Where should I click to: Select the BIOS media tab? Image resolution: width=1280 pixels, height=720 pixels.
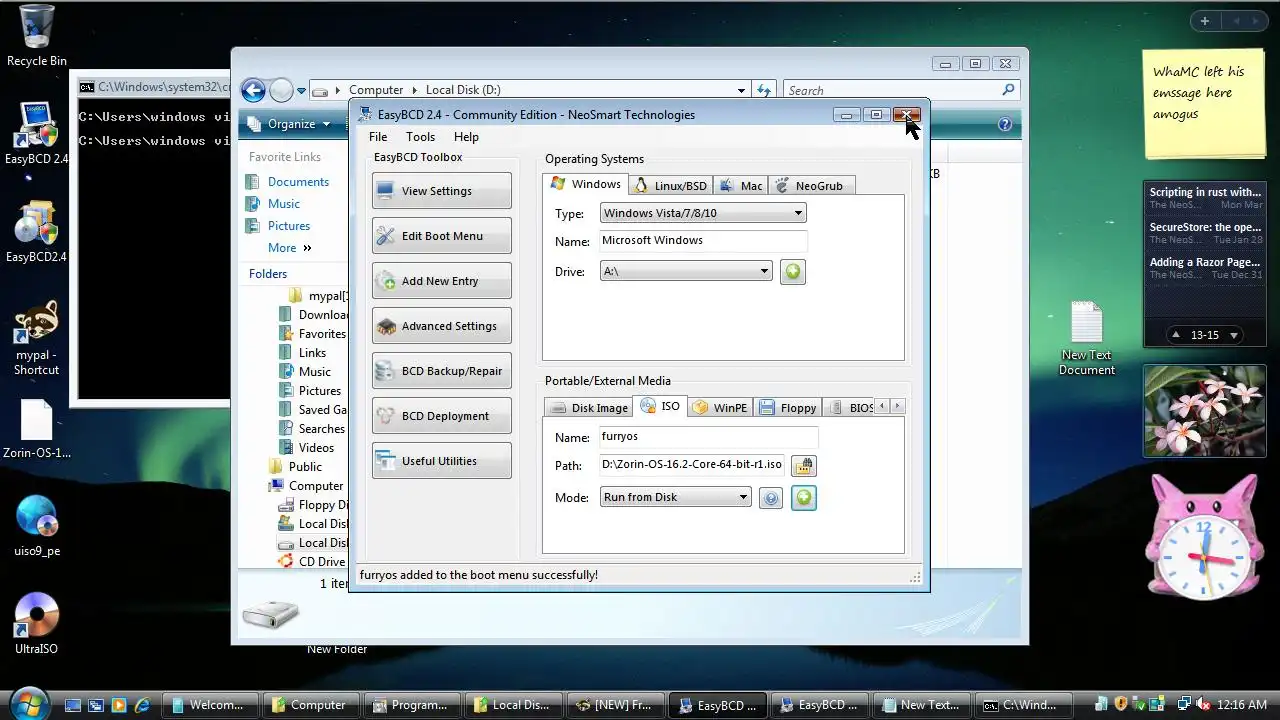click(x=851, y=407)
